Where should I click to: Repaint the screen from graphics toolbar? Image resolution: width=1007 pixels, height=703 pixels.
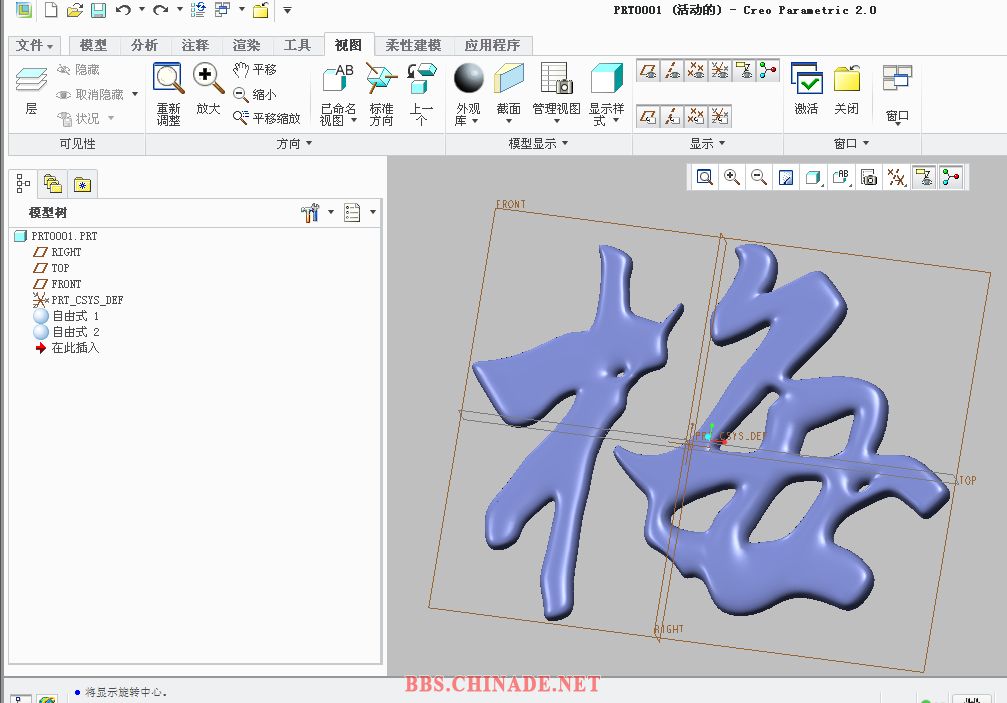coord(785,177)
